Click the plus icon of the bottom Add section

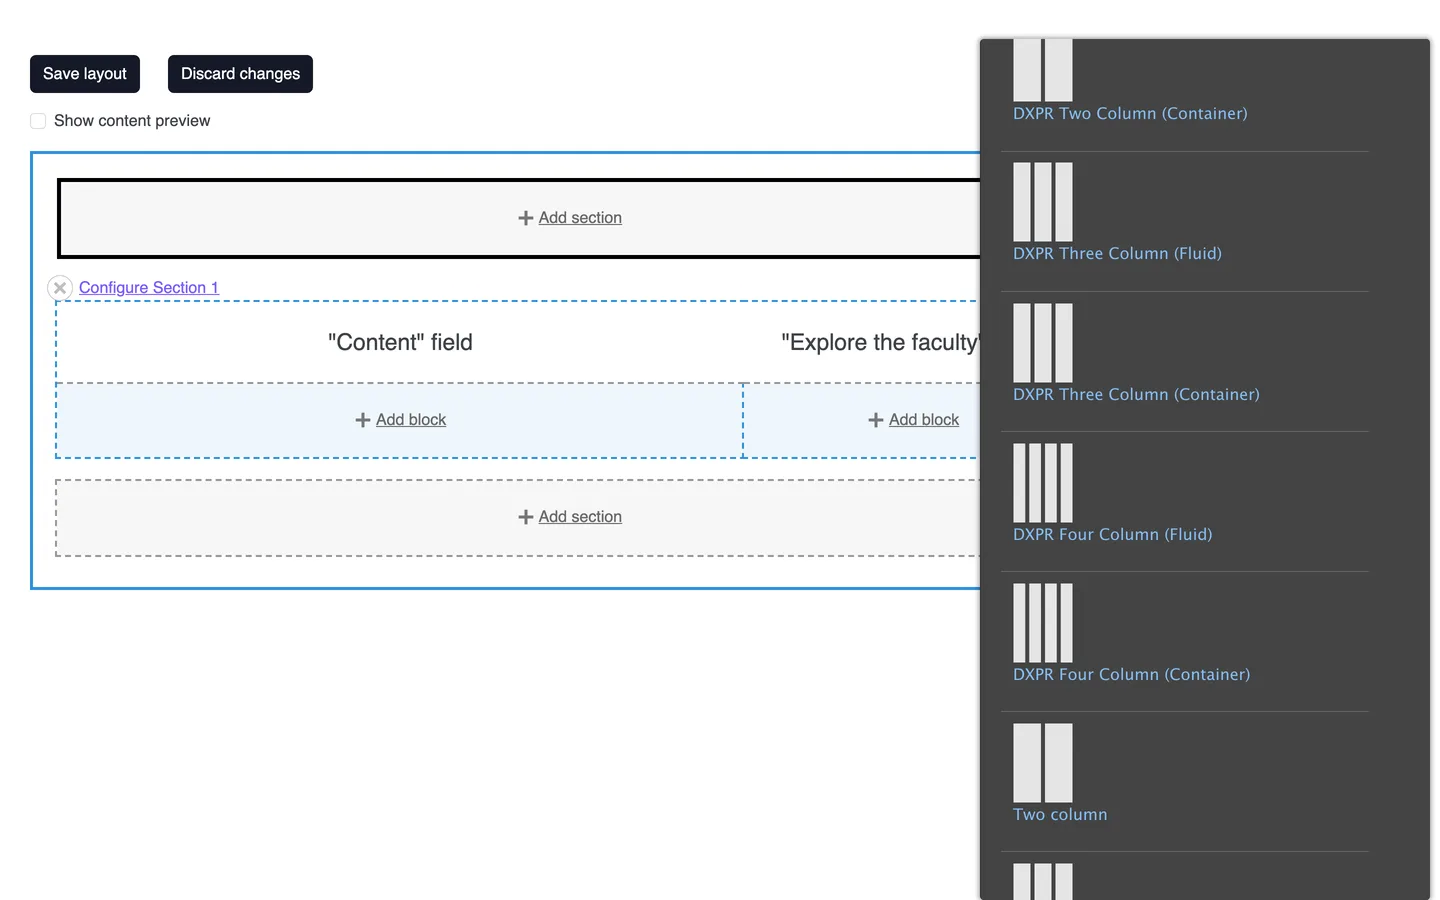pyautogui.click(x=526, y=517)
